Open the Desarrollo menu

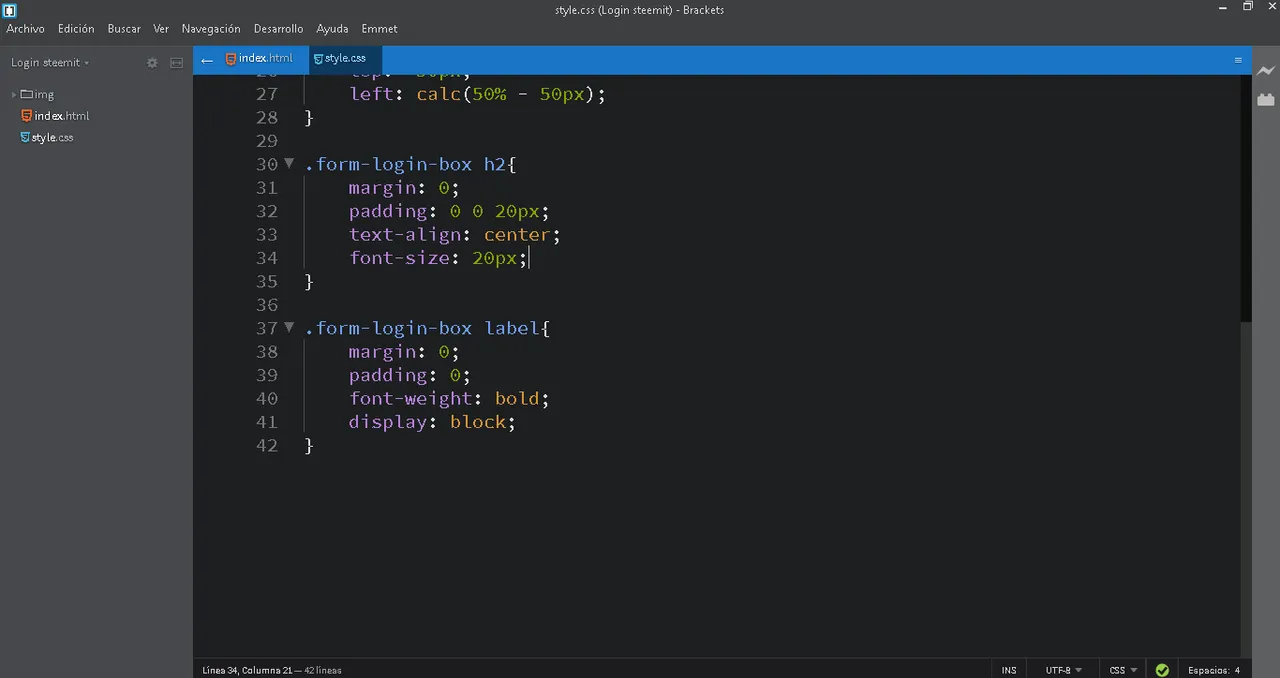pyautogui.click(x=278, y=29)
